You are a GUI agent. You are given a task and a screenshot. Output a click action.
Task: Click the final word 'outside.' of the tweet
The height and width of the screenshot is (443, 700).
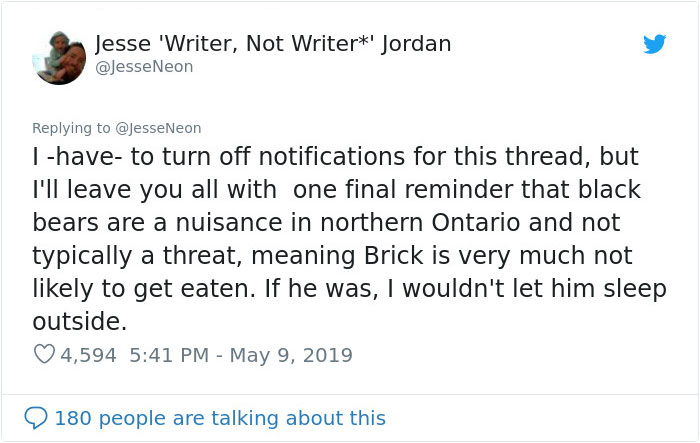tap(80, 322)
